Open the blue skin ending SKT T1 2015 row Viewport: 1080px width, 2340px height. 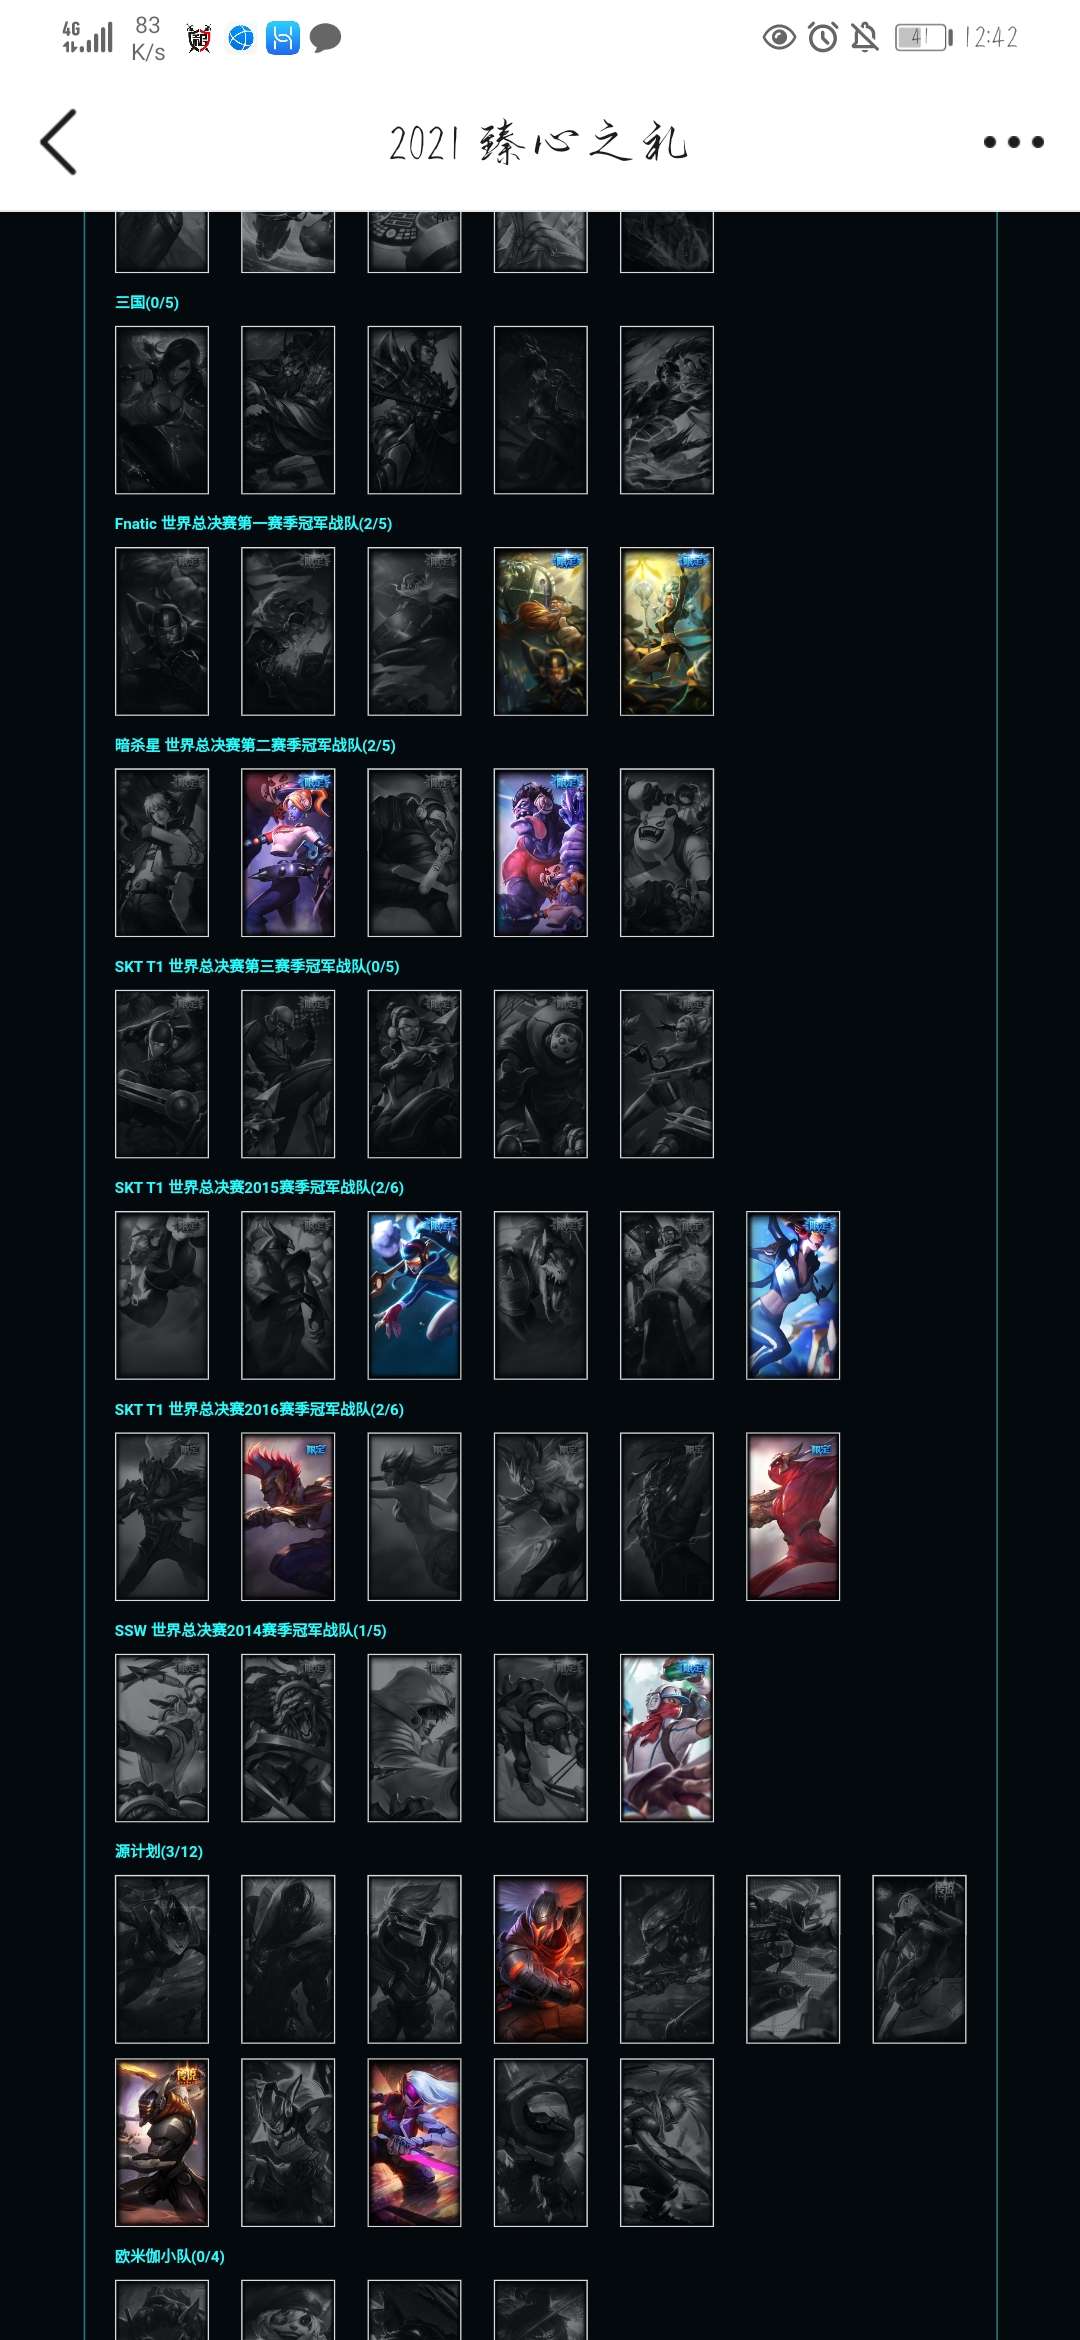click(x=793, y=1295)
